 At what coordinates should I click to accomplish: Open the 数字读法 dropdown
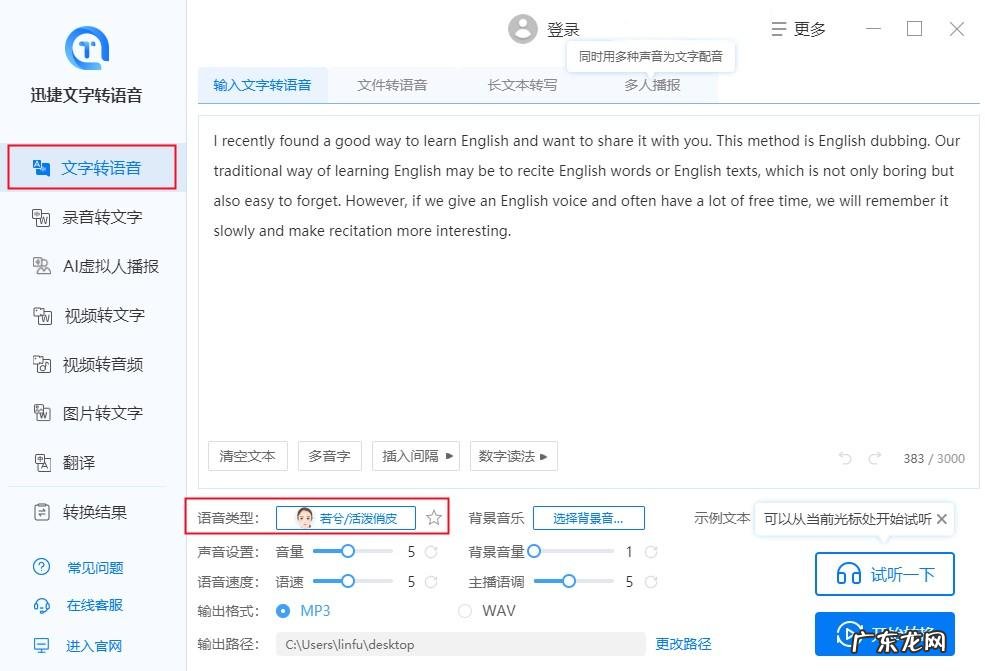coord(514,456)
